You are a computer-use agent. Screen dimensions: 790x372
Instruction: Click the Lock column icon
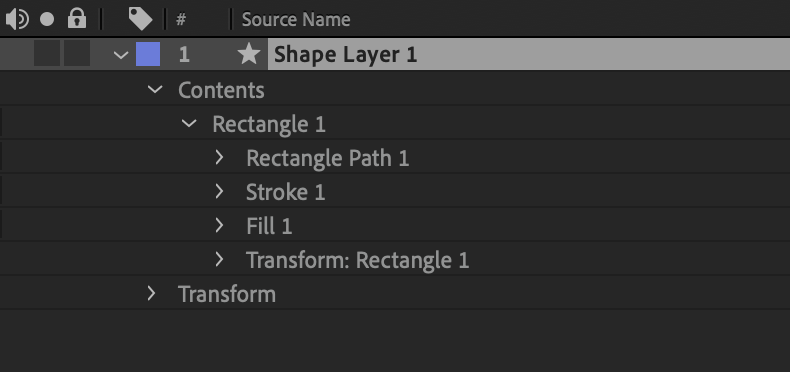(x=77, y=19)
